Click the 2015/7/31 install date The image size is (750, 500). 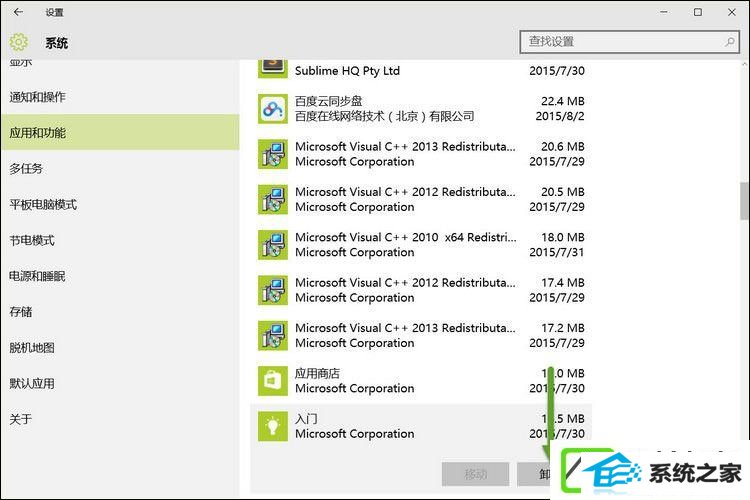(x=557, y=252)
